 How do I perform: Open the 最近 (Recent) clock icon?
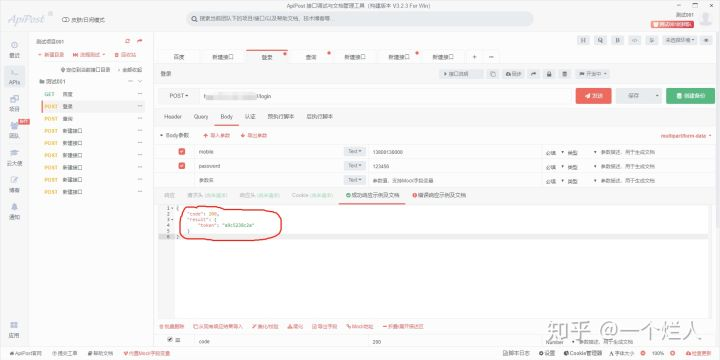[x=15, y=50]
